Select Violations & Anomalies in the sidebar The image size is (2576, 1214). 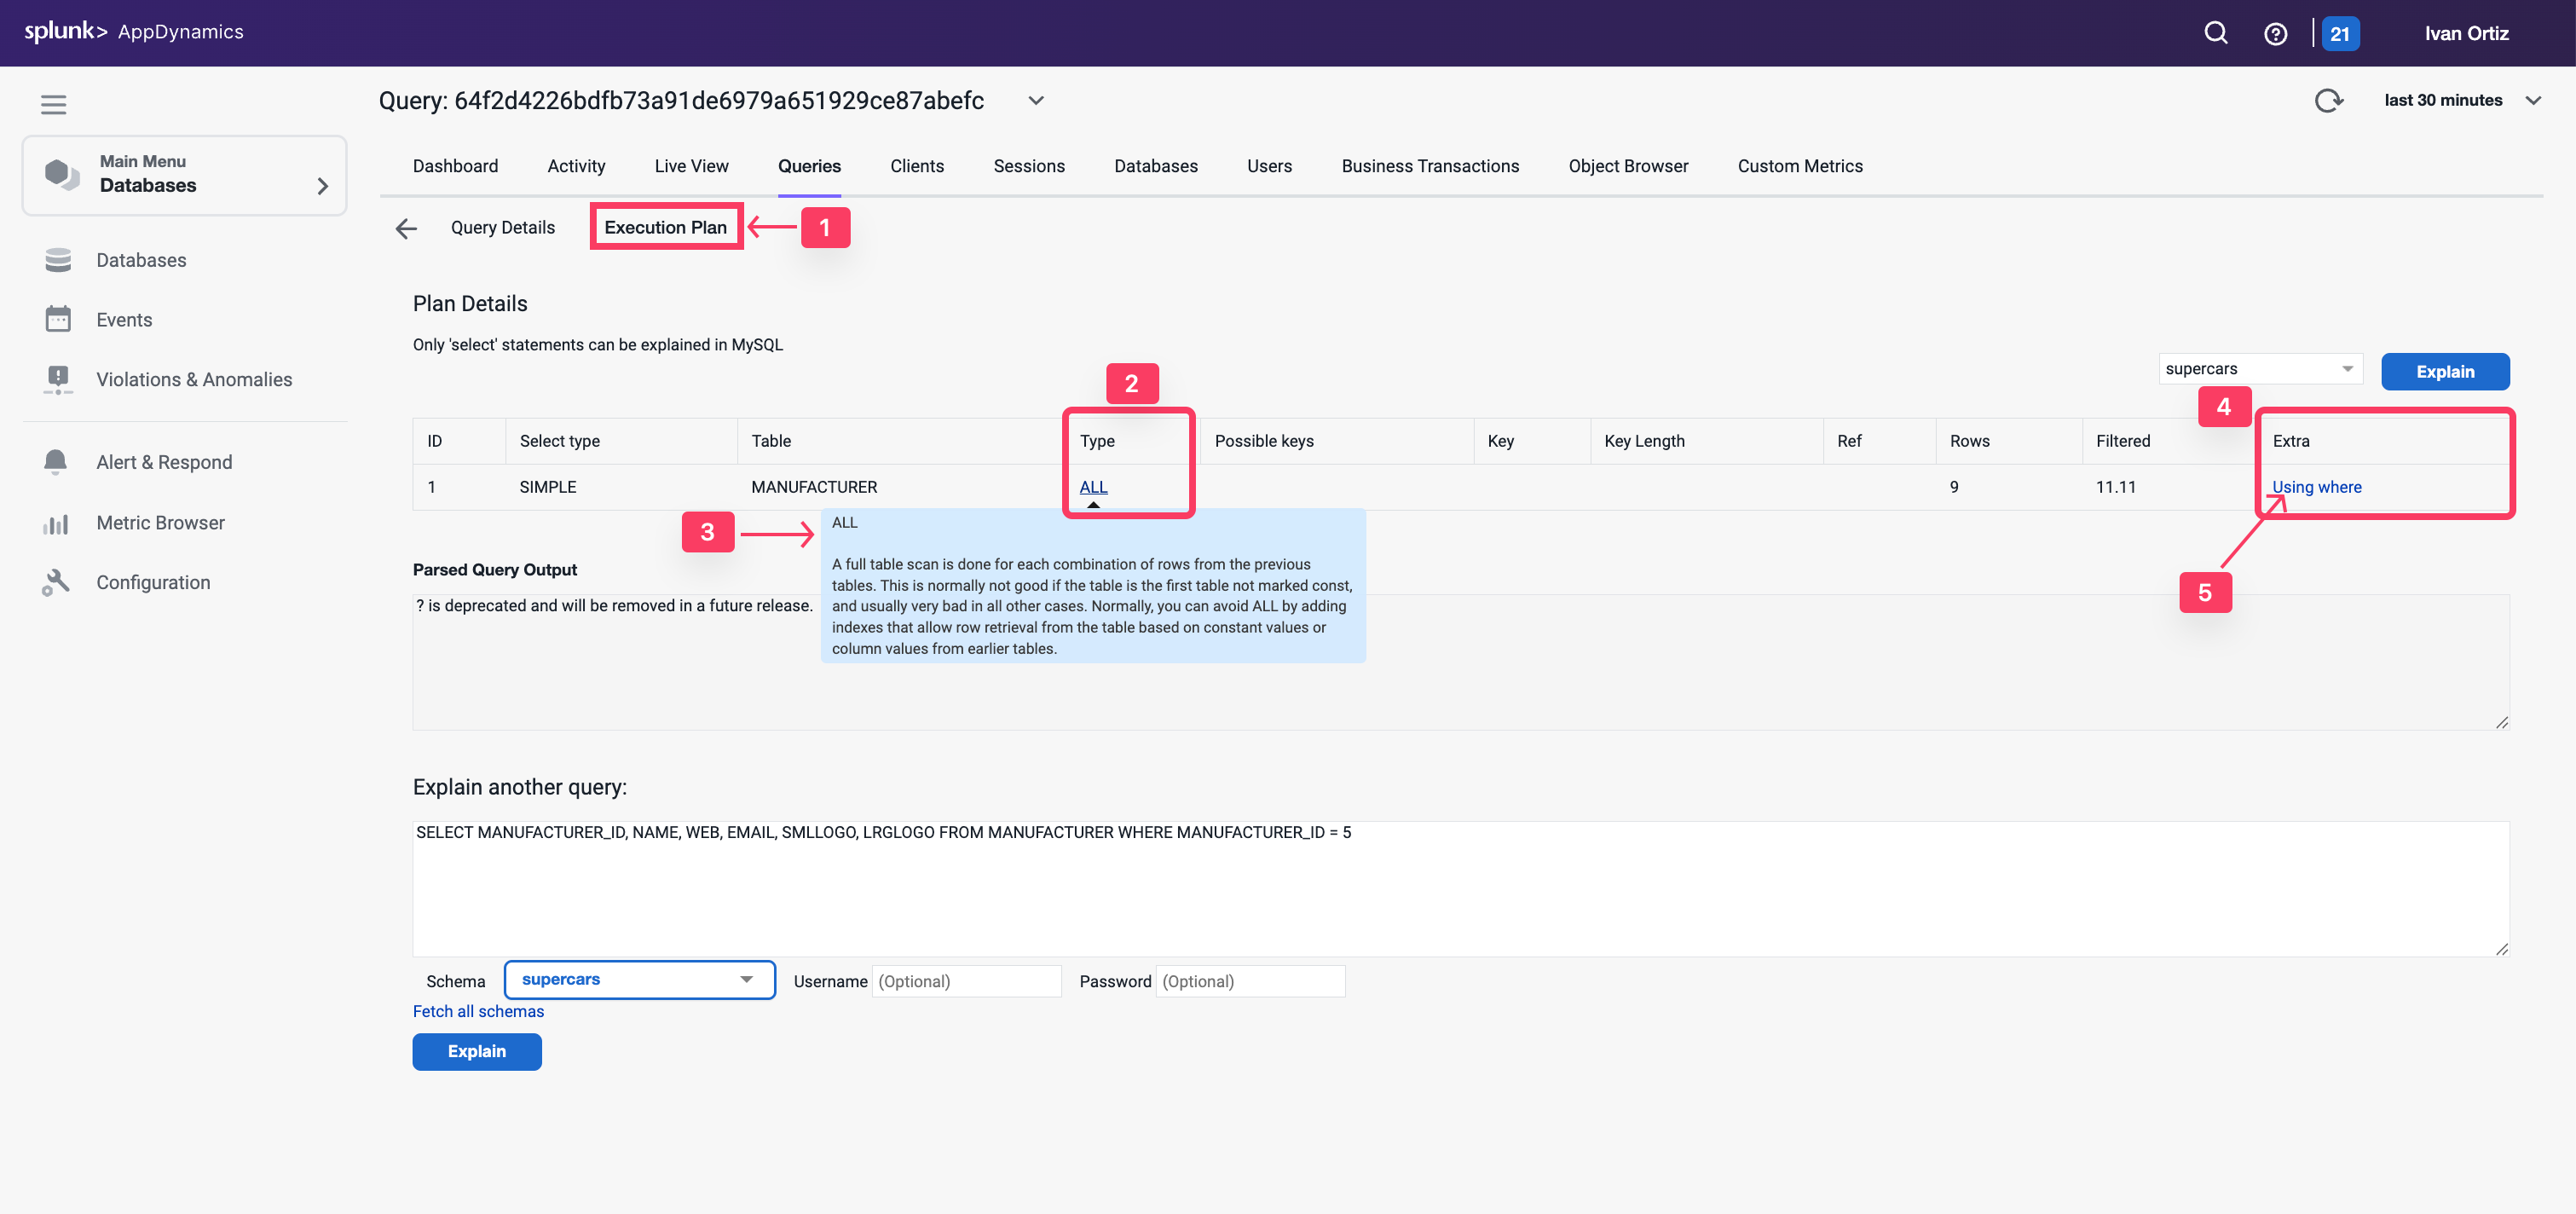point(194,379)
